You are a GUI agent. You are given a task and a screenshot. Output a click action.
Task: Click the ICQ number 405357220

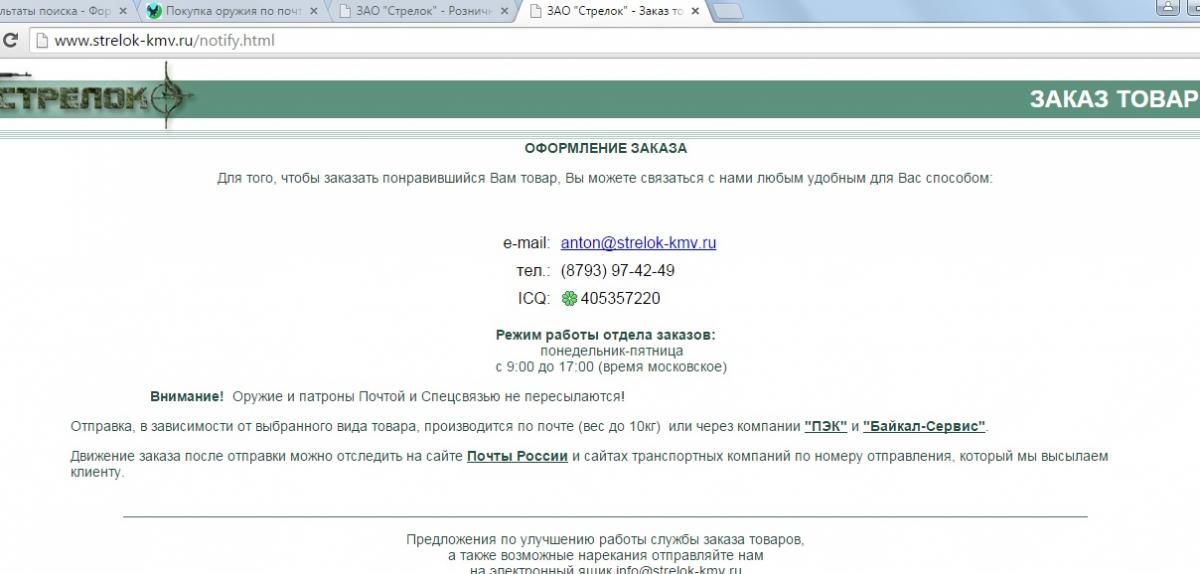[x=620, y=298]
